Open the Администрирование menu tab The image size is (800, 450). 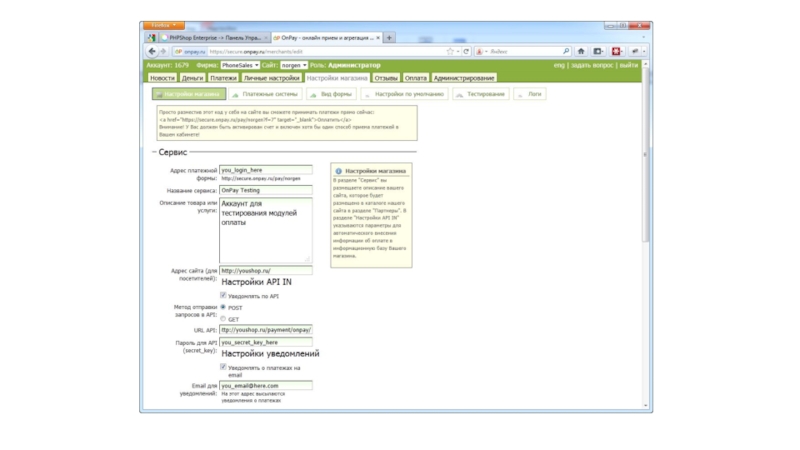(464, 78)
